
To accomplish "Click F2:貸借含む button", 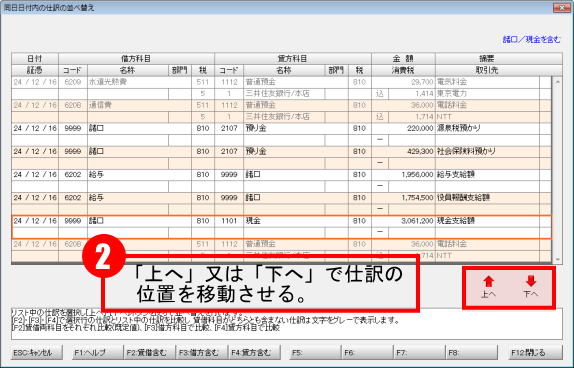I will click(x=149, y=353).
